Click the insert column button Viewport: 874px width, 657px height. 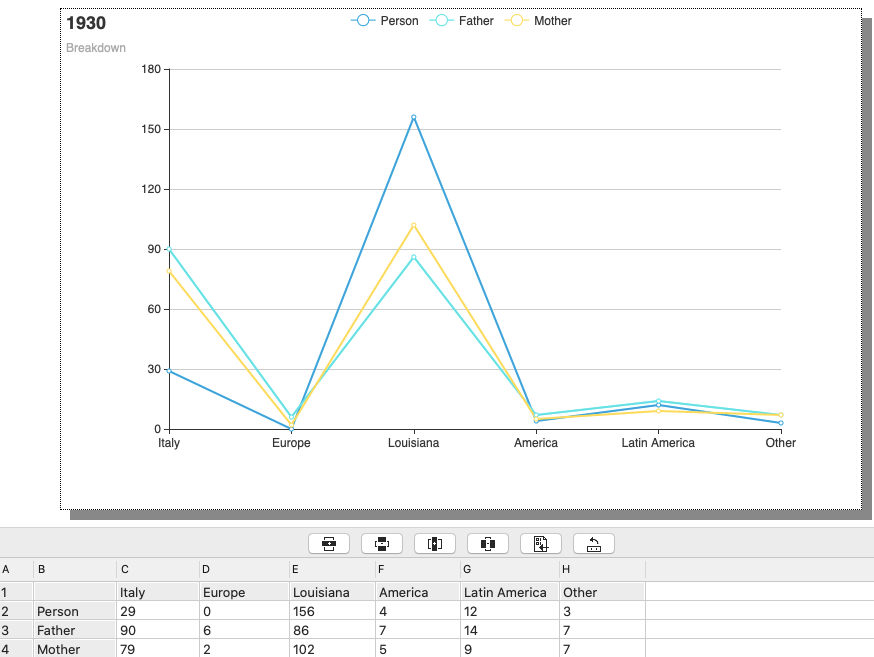[434, 544]
